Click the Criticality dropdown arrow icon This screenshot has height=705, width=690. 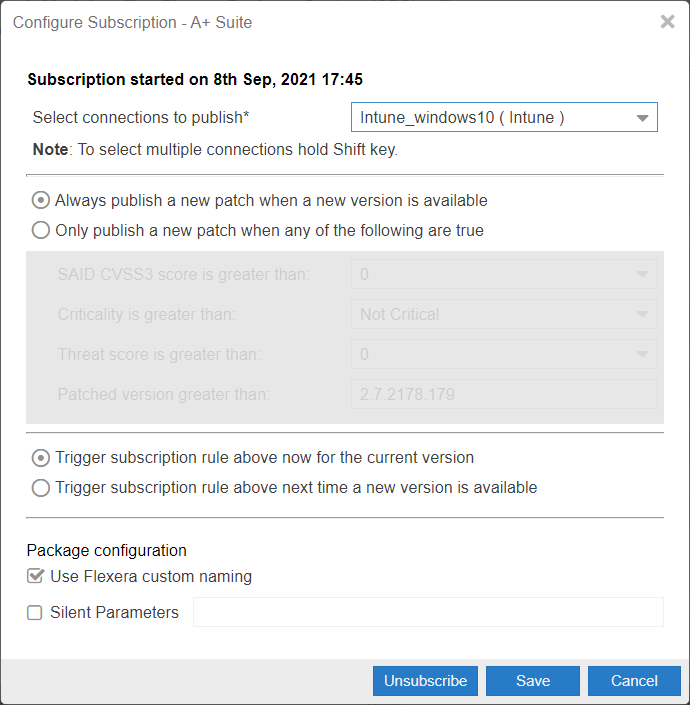pos(642,314)
